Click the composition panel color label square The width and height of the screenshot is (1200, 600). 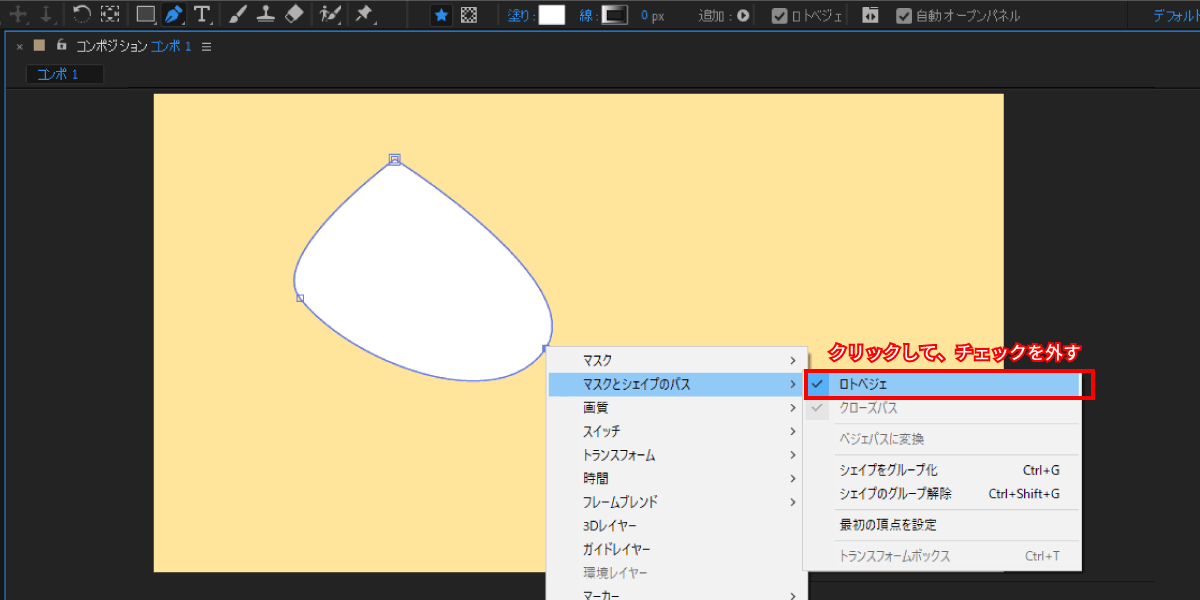(40, 45)
